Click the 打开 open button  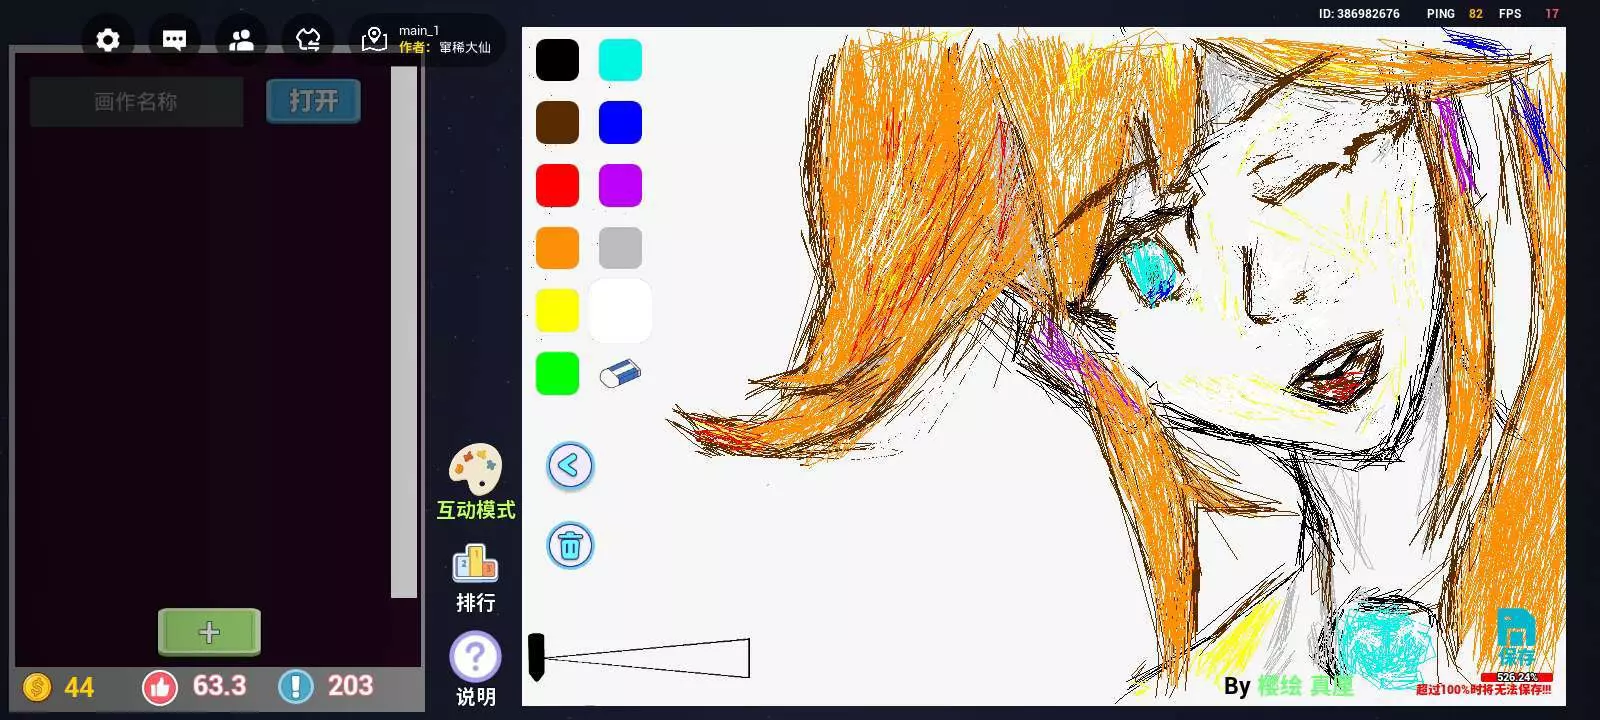click(313, 101)
